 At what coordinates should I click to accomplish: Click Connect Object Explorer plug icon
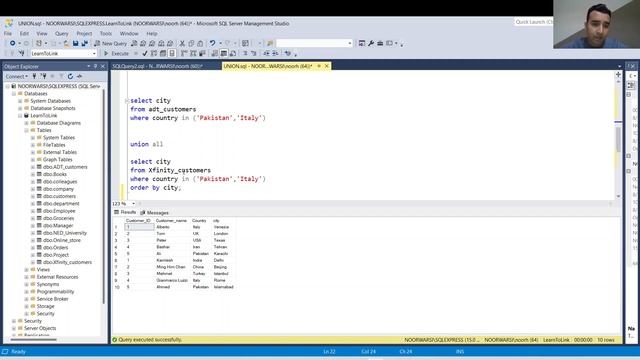click(34, 76)
